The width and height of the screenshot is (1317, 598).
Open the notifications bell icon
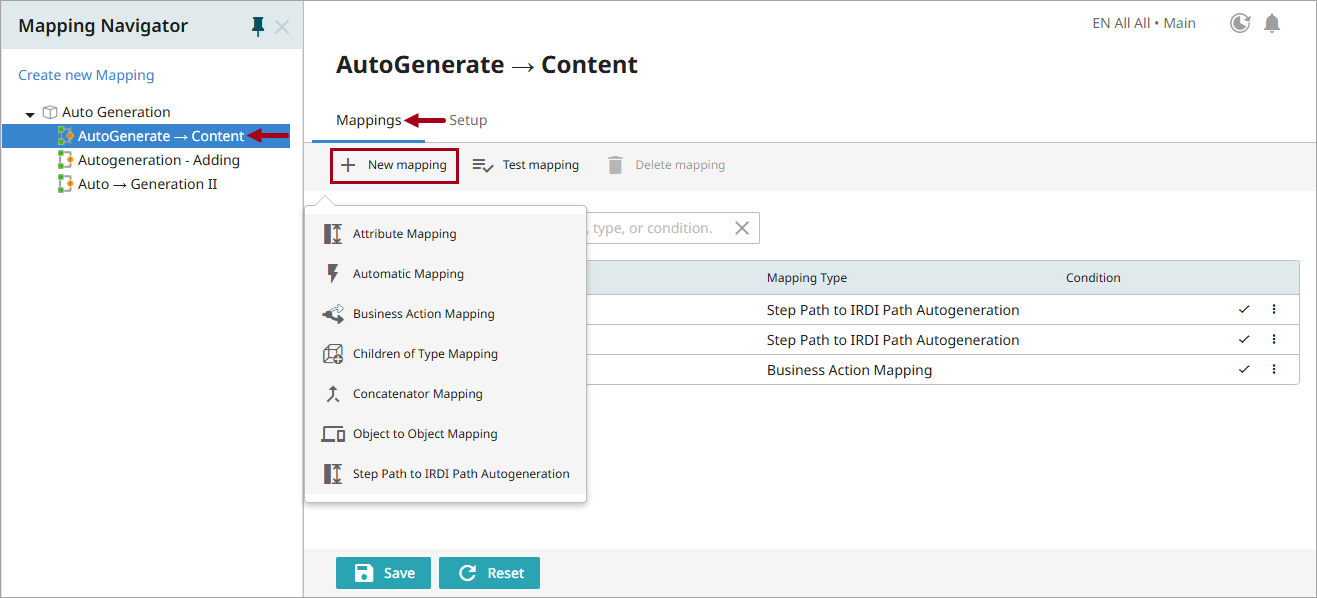coord(1272,23)
